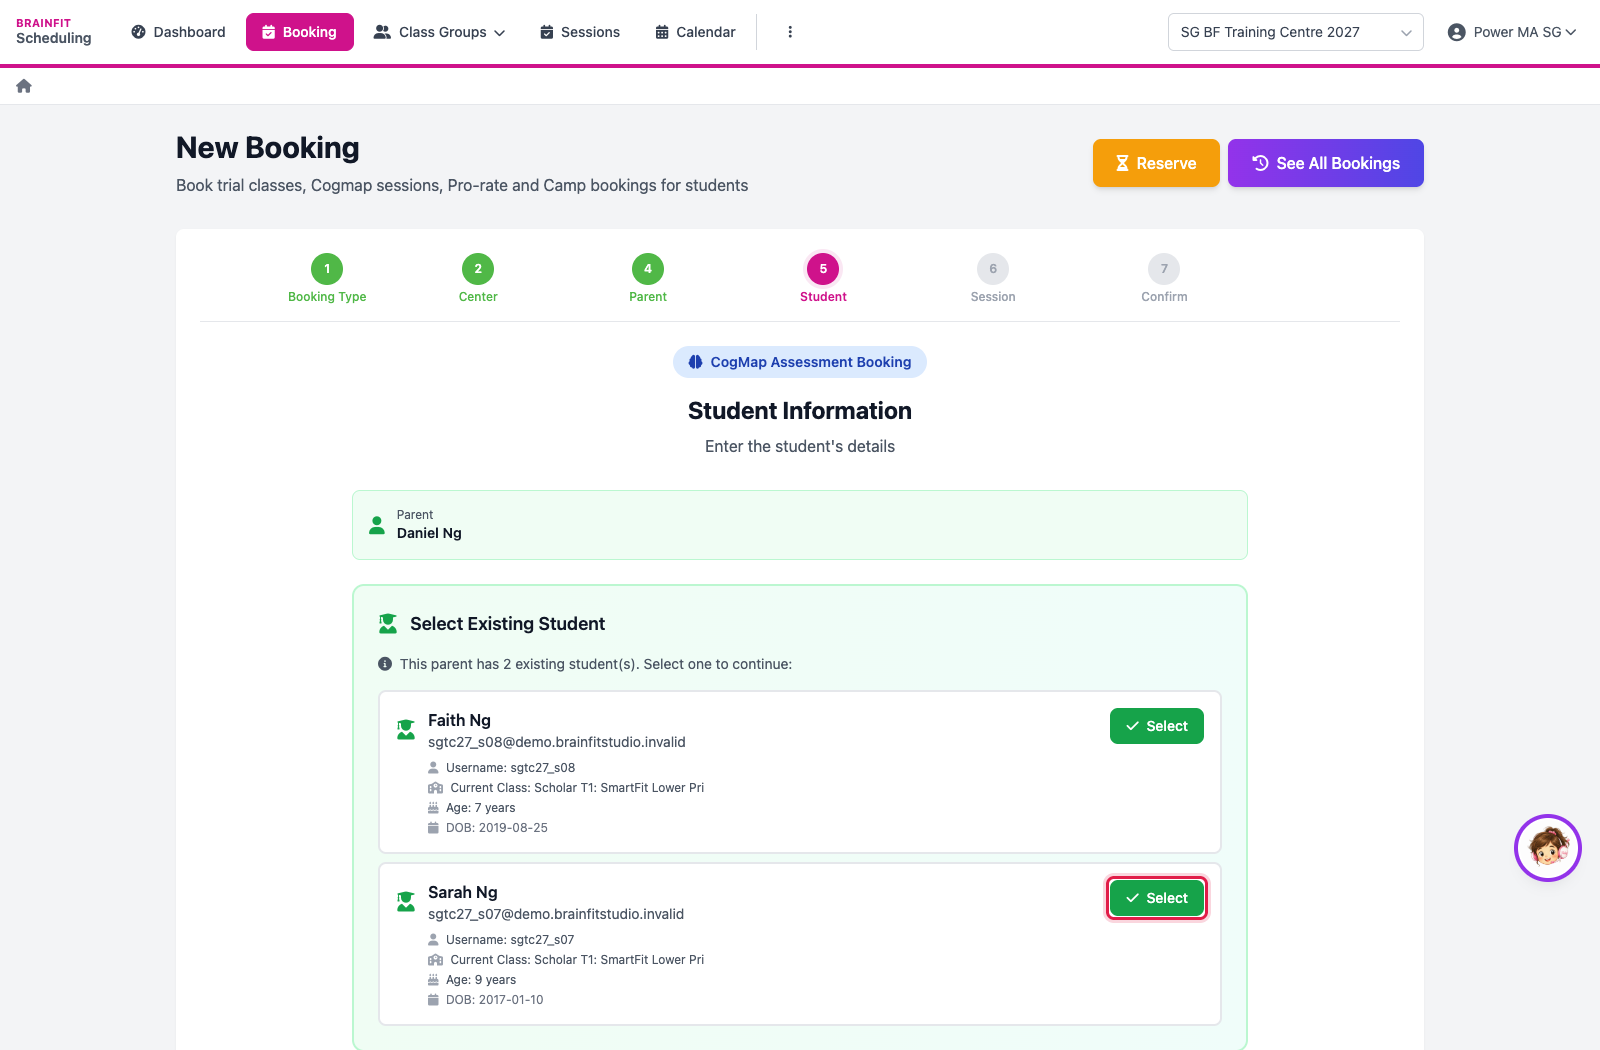Click the Select Existing Student header icon
This screenshot has width=1600, height=1050.
(388, 624)
